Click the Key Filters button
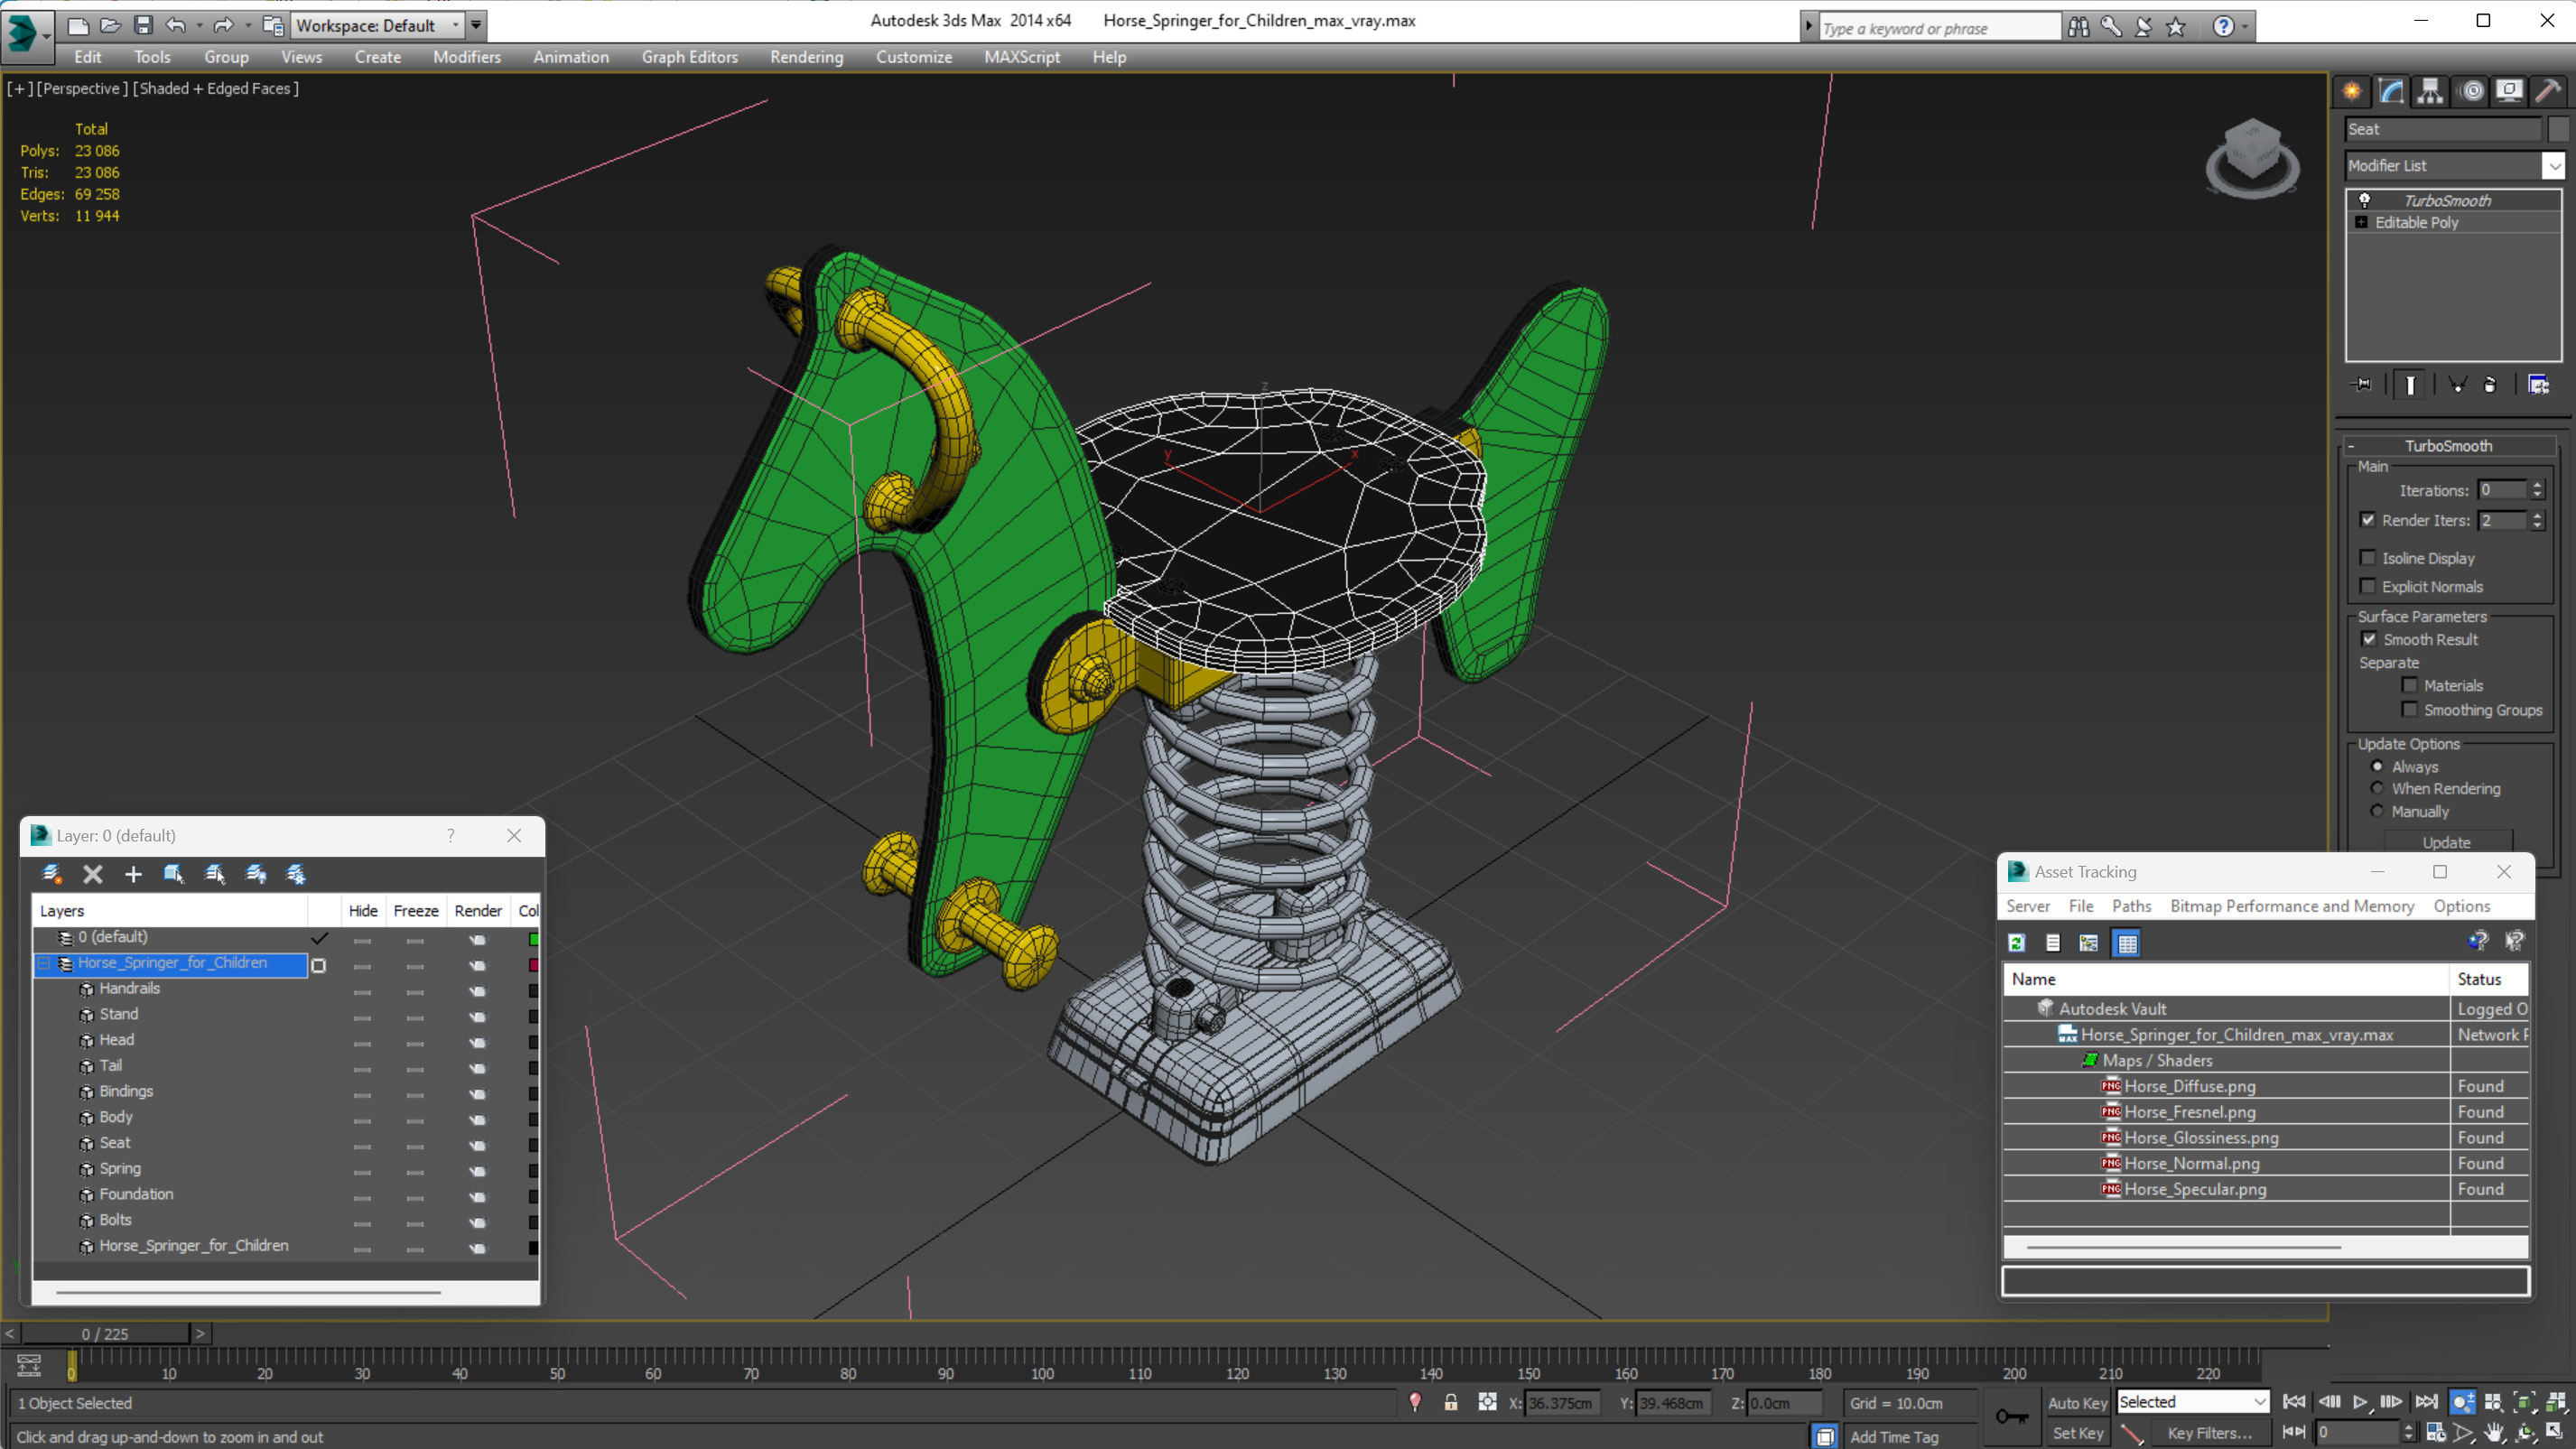 [x=2209, y=1433]
